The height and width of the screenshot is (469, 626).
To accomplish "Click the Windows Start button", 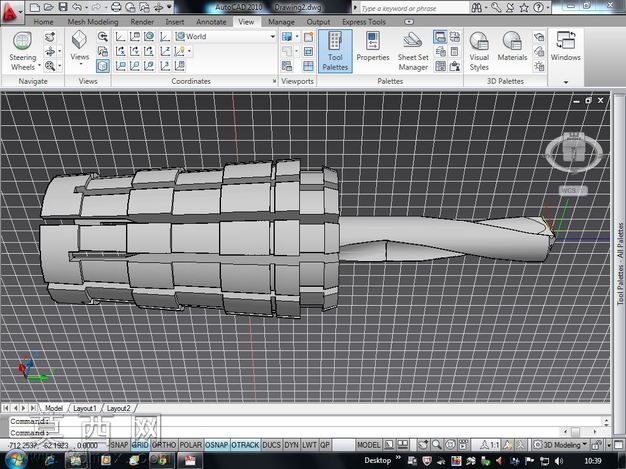I will (16, 460).
